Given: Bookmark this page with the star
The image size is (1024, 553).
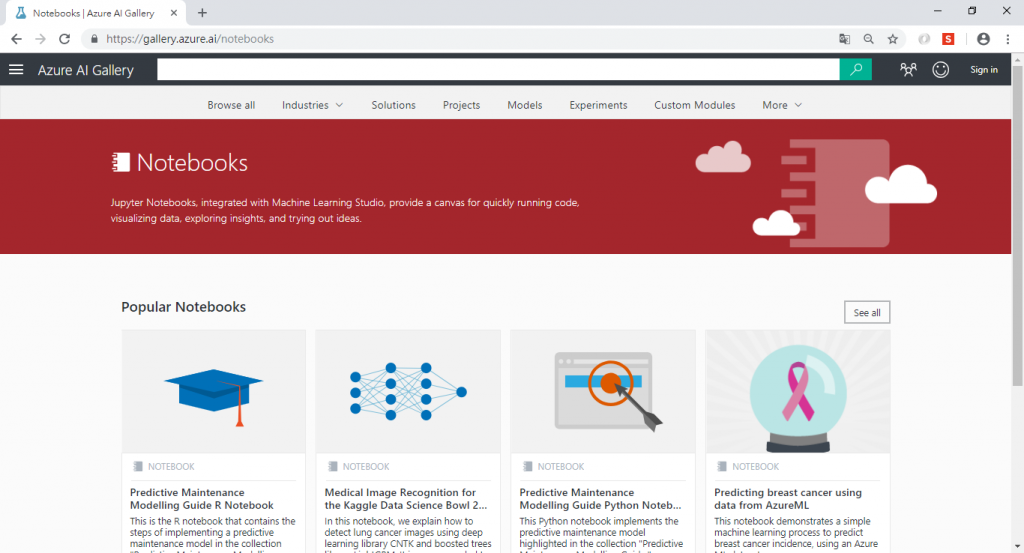Looking at the screenshot, I should pyautogui.click(x=893, y=39).
